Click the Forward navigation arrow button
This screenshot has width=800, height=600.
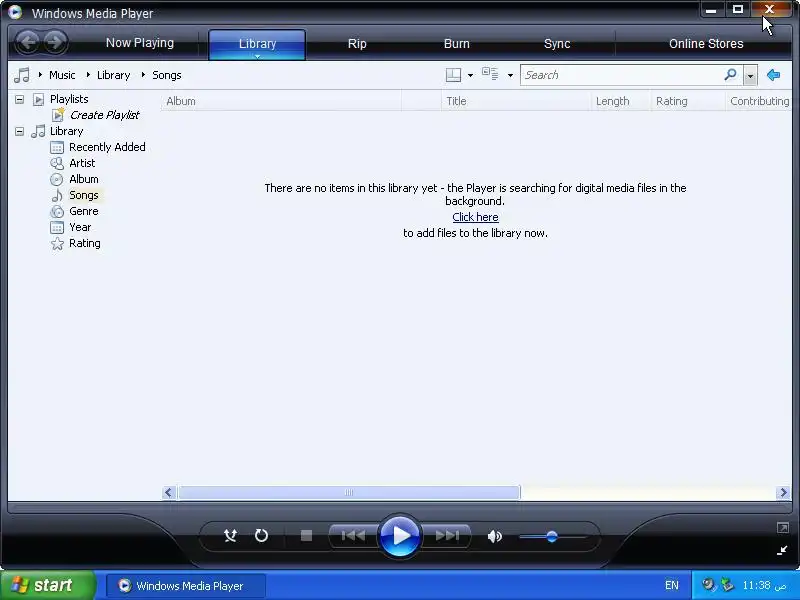click(55, 43)
